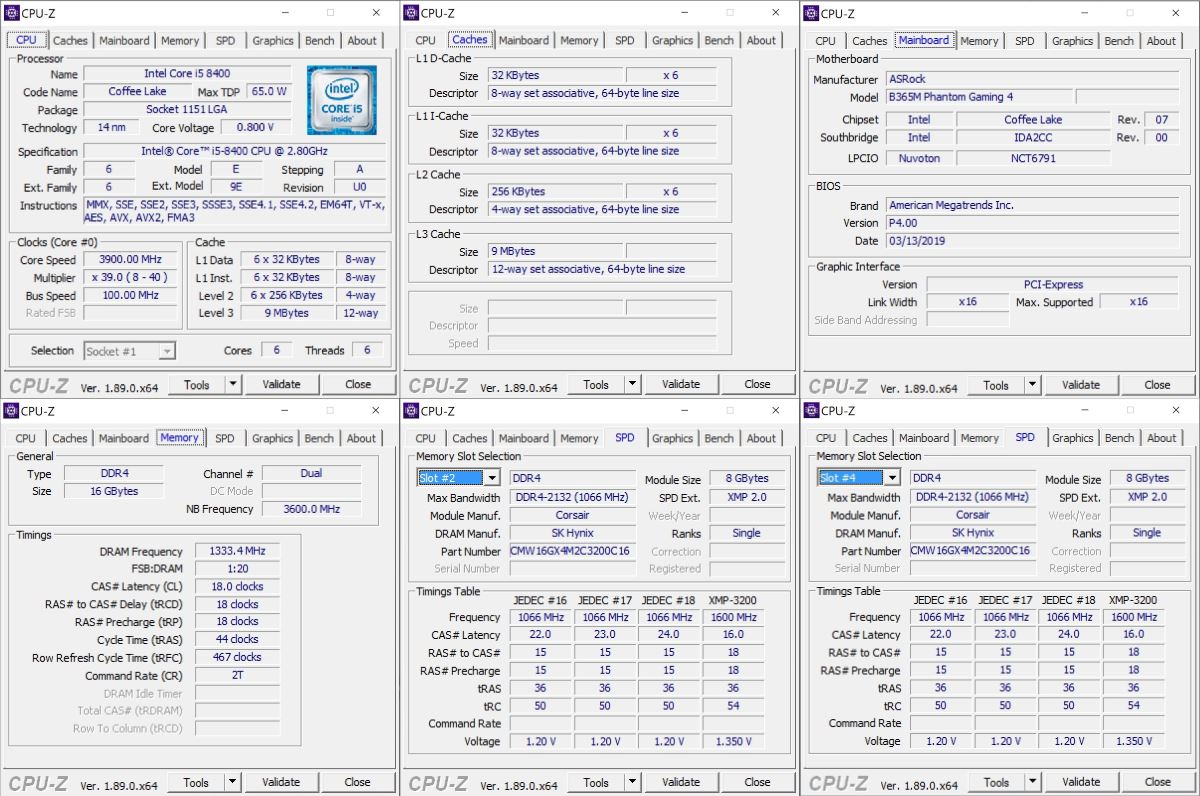This screenshot has width=1200, height=796.
Task: Open the Slot #2 memory slot selector
Action: coord(458,478)
